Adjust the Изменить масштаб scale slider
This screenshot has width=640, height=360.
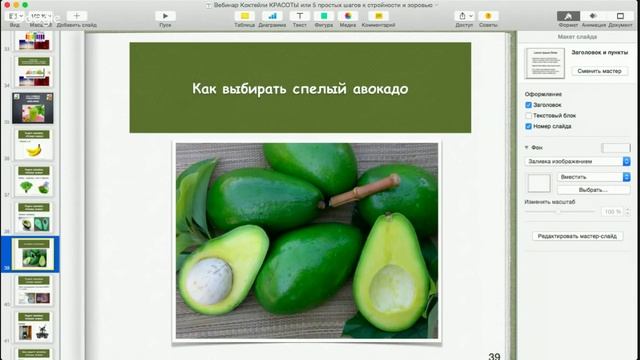(x=560, y=211)
